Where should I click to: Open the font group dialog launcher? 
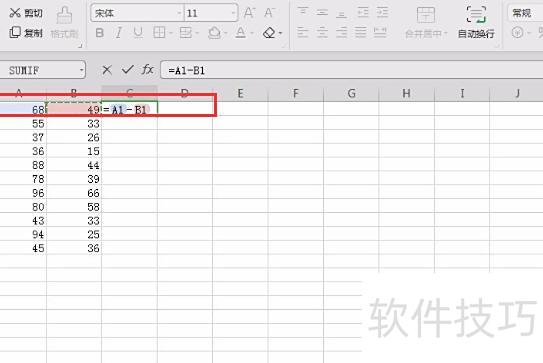(286, 45)
